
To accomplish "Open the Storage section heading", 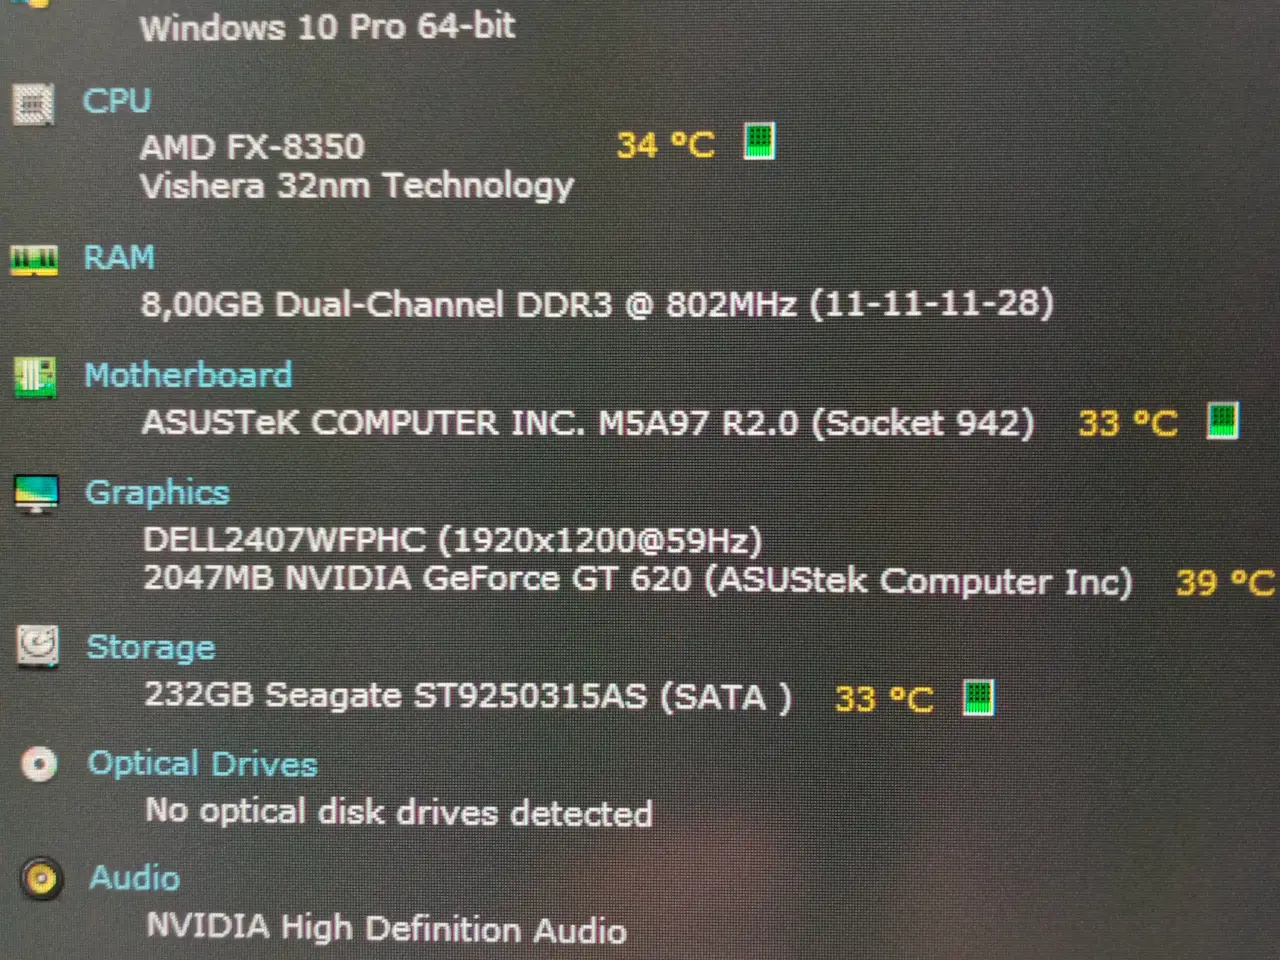I will pyautogui.click(x=151, y=647).
